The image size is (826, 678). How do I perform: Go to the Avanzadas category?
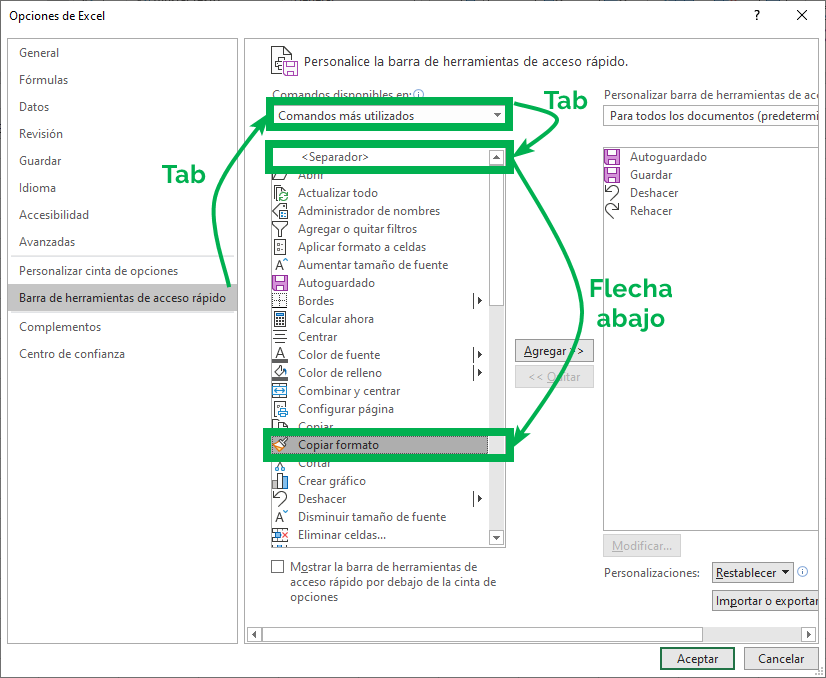(x=122, y=242)
